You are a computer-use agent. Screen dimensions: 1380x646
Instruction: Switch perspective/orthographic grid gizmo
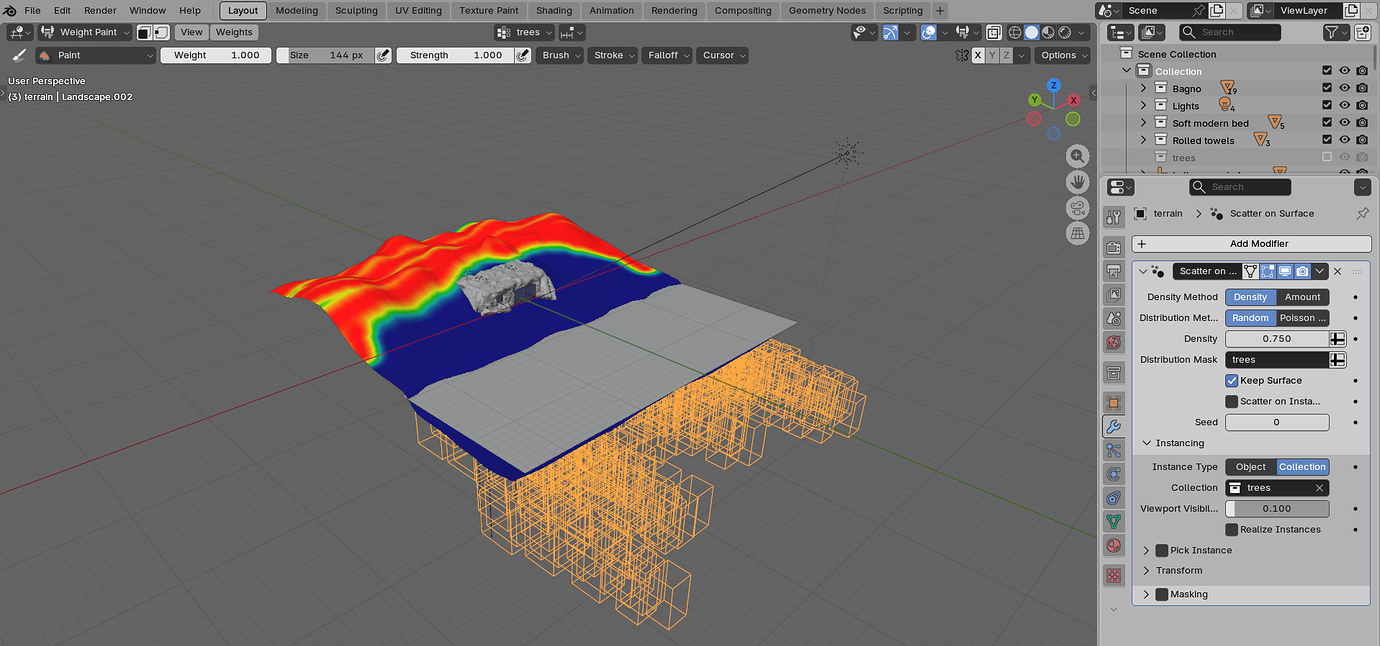pyautogui.click(x=1077, y=233)
